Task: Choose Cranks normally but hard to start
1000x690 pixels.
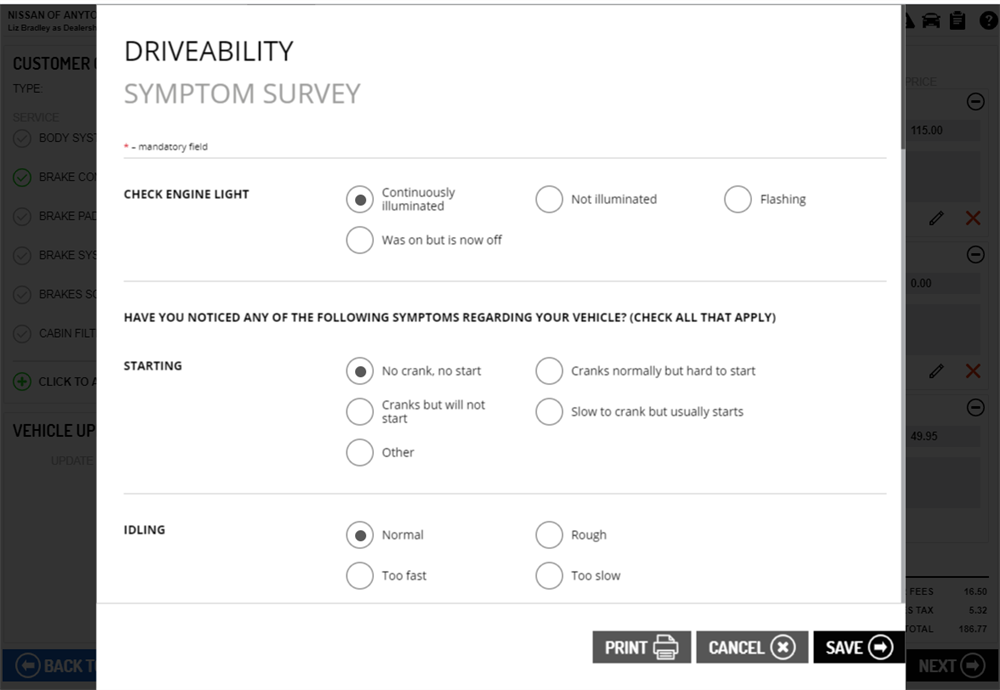Action: (549, 371)
